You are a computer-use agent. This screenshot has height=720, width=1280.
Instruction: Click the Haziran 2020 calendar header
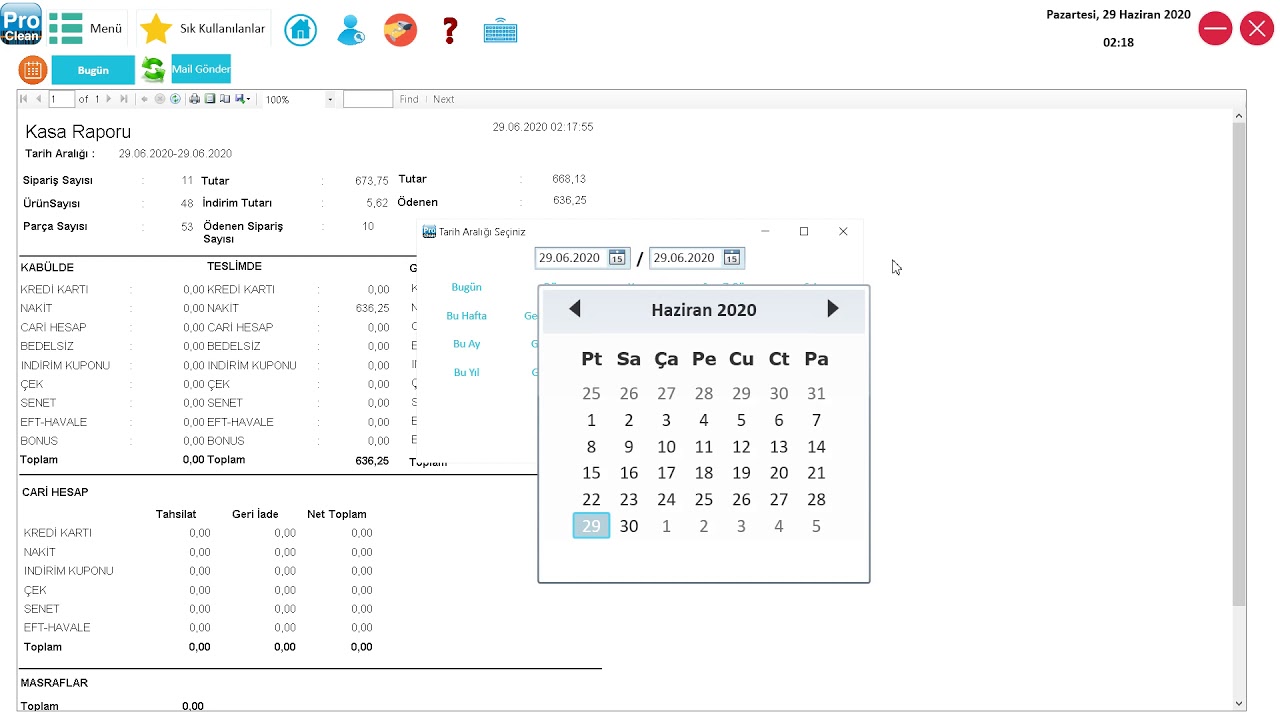[x=704, y=310]
